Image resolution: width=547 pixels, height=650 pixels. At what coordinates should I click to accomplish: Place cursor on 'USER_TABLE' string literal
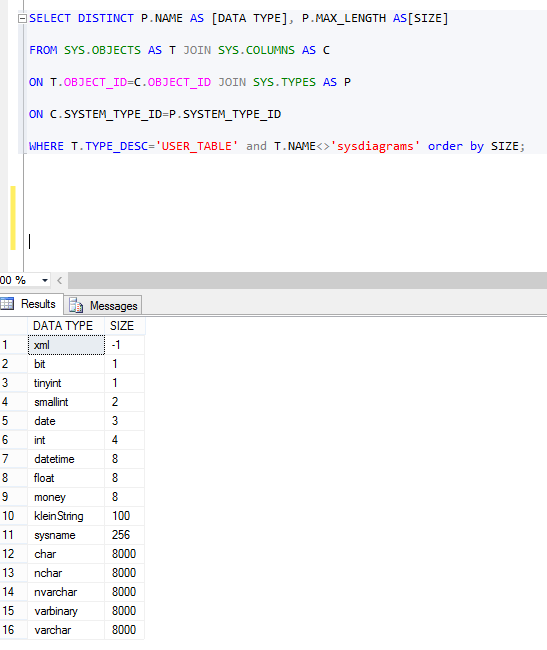pos(197,146)
